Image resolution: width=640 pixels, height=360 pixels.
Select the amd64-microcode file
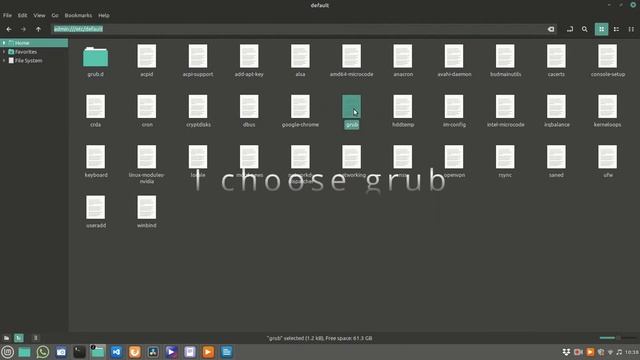point(351,61)
